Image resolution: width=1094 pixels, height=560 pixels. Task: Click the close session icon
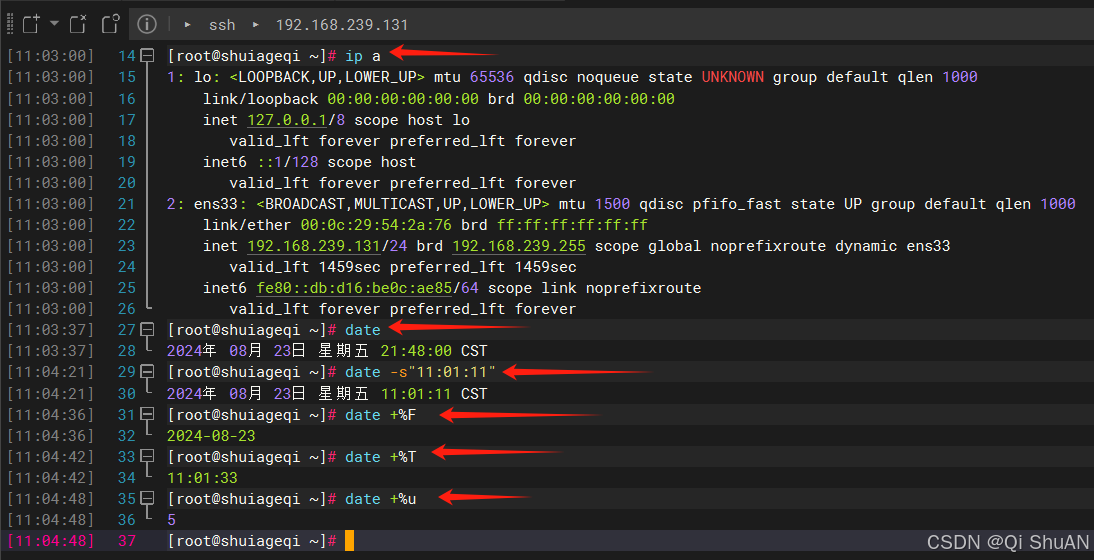coord(78,24)
